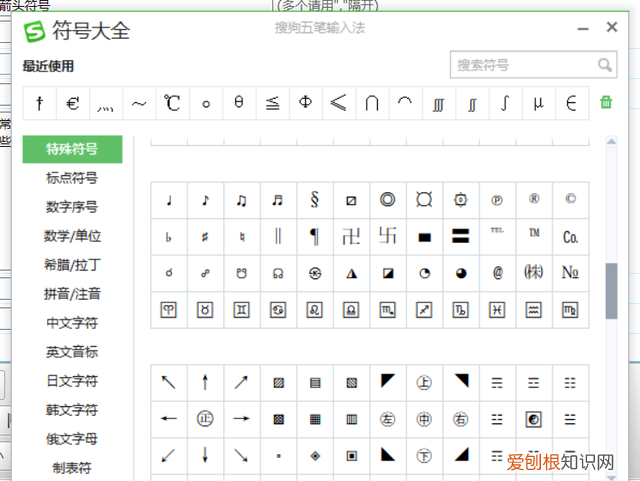Insert the triple integral symbol
Image resolution: width=640 pixels, height=481 pixels.
click(x=438, y=103)
